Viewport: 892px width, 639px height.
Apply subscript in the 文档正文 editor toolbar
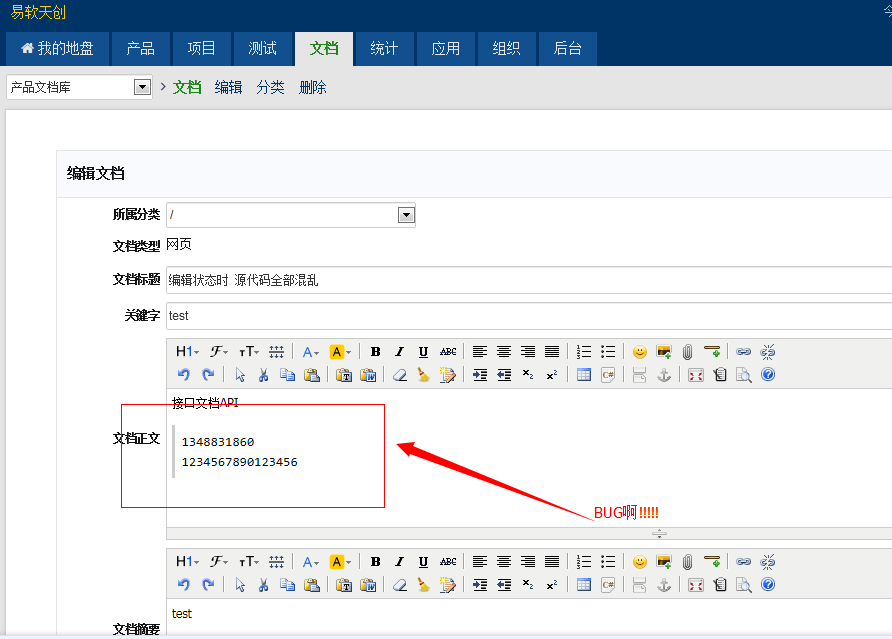point(528,375)
